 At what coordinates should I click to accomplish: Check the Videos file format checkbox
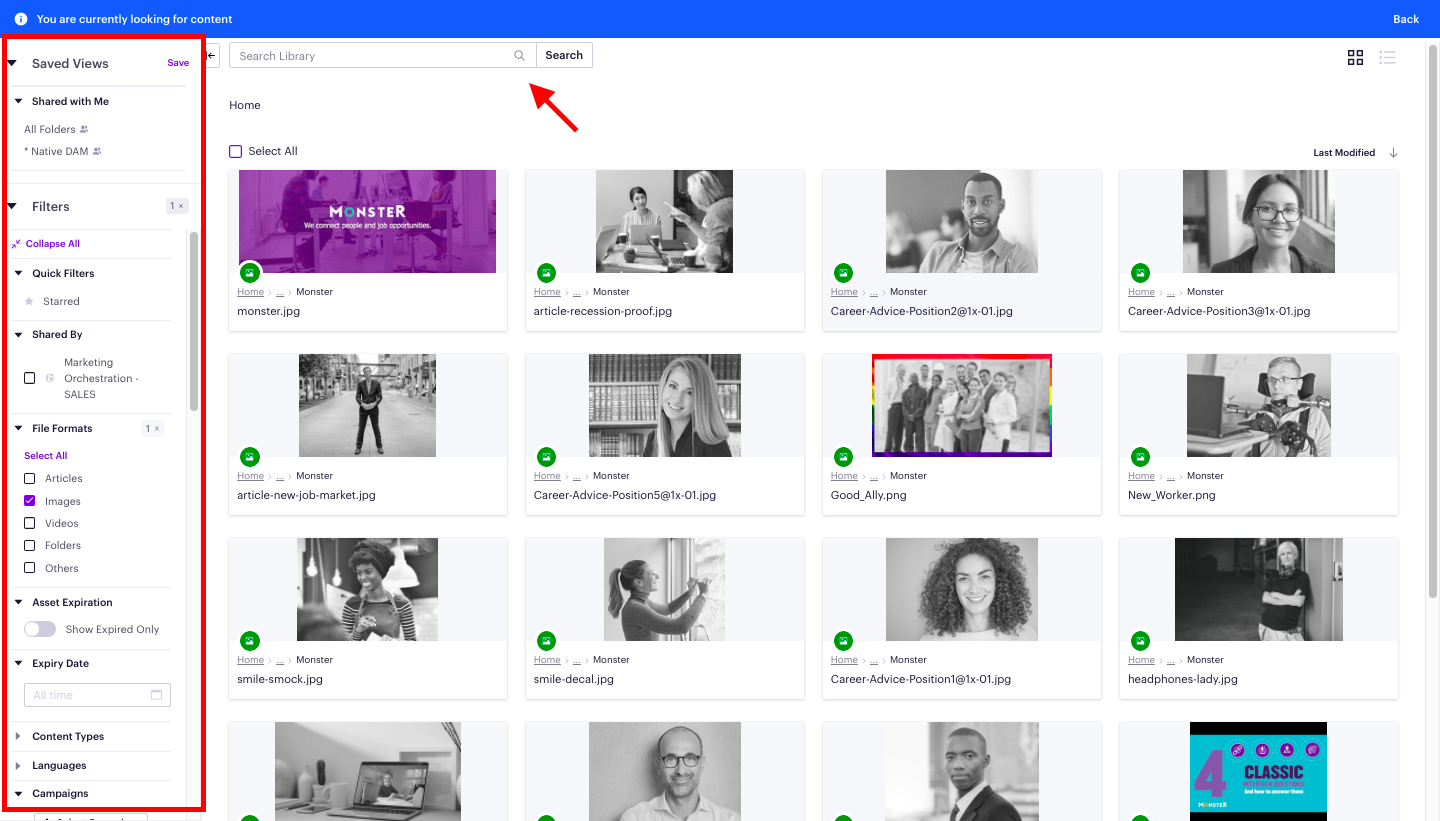tap(30, 523)
